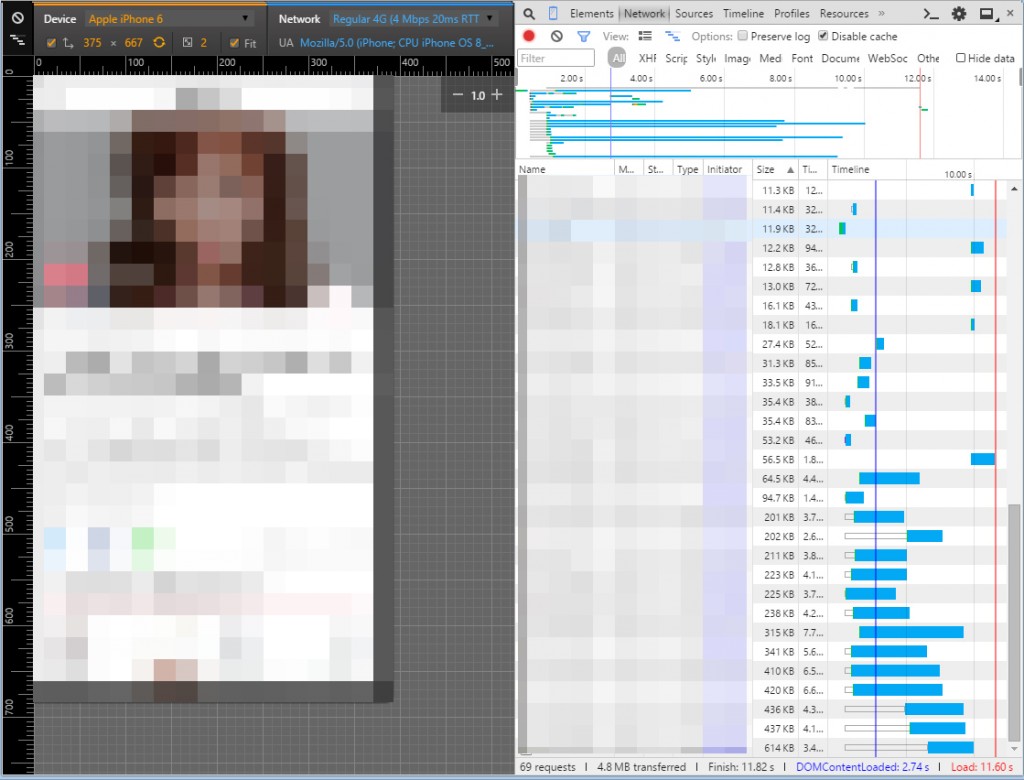Toggle the filter funnel icon
Viewport: 1024px width, 780px height.
pos(584,36)
